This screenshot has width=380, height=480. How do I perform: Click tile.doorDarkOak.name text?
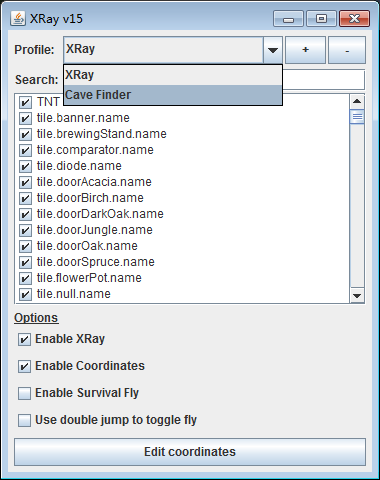(100, 214)
